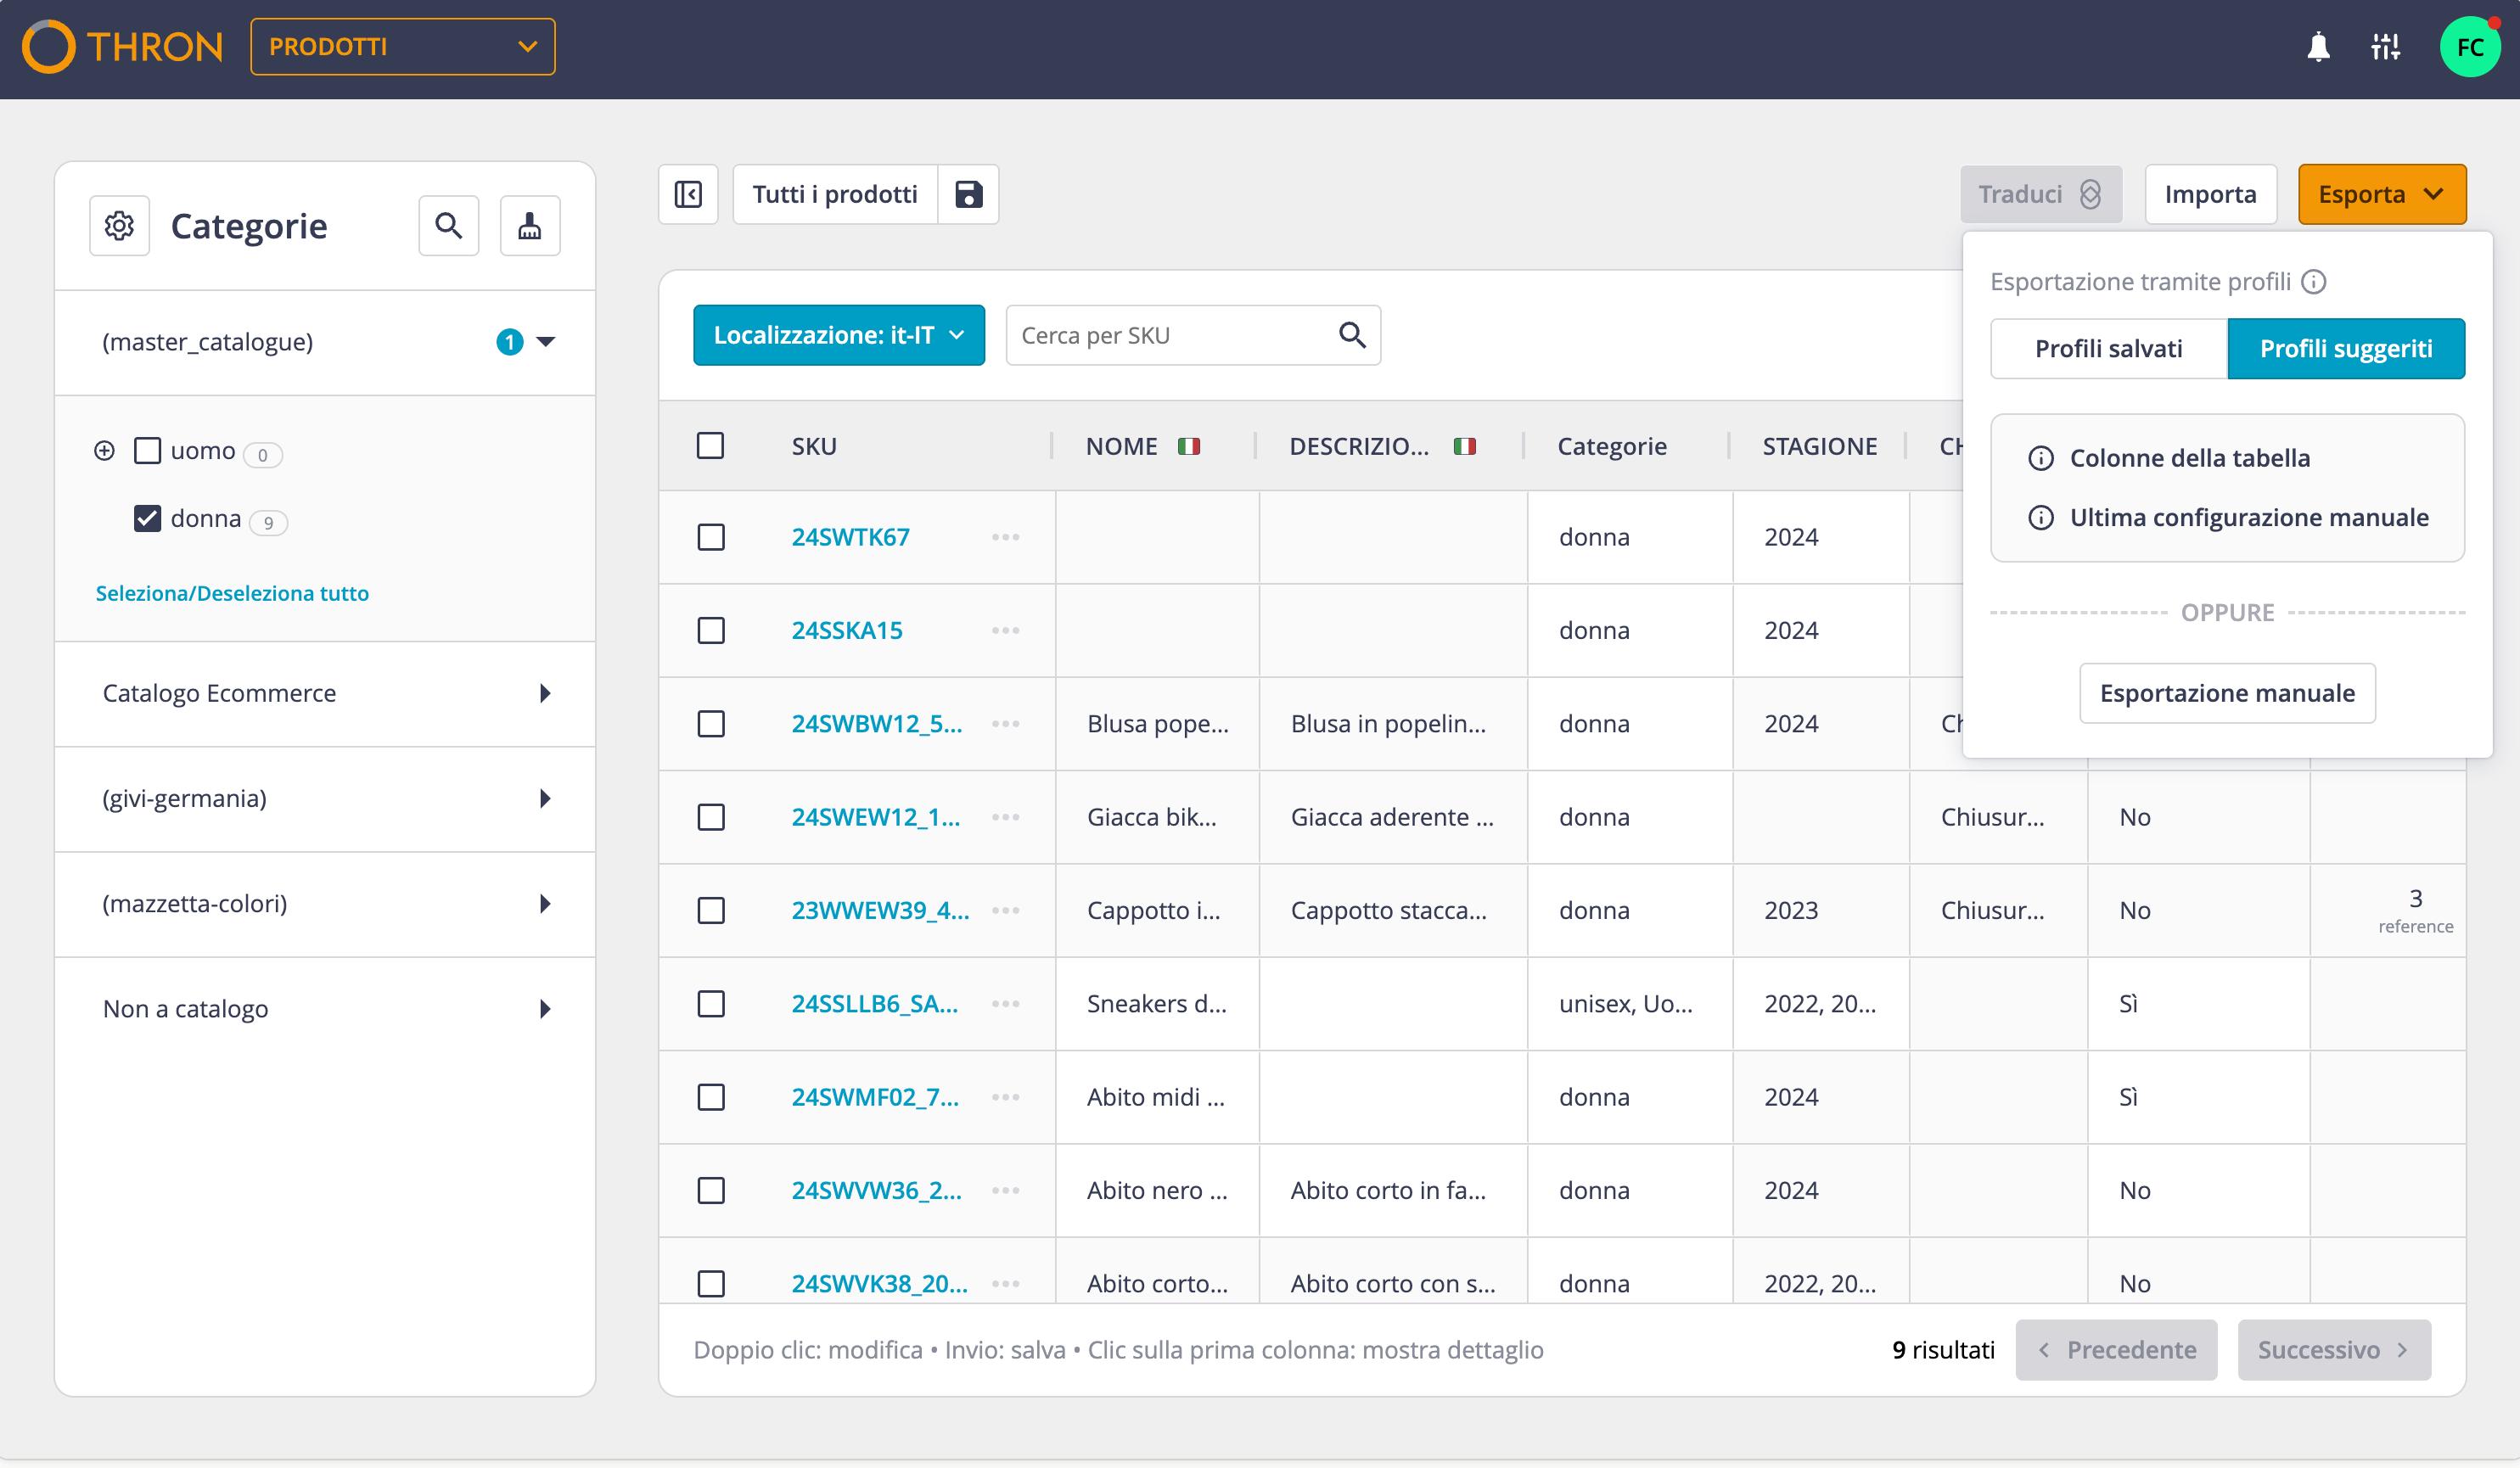This screenshot has width=2520, height=1468.
Task: Expand the uomo category plus icon
Action: pyautogui.click(x=104, y=451)
